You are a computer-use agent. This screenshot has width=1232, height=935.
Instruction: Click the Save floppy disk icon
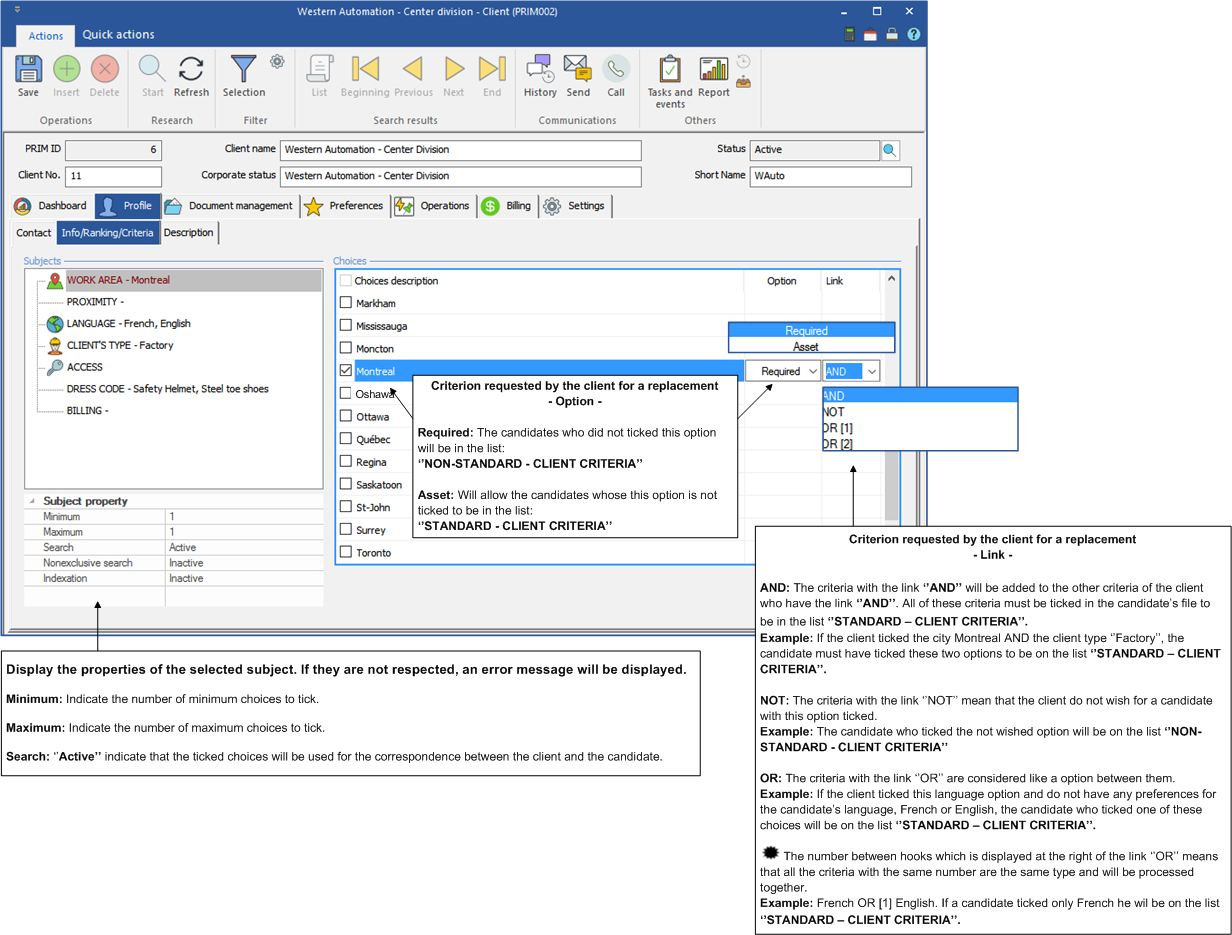click(x=28, y=69)
